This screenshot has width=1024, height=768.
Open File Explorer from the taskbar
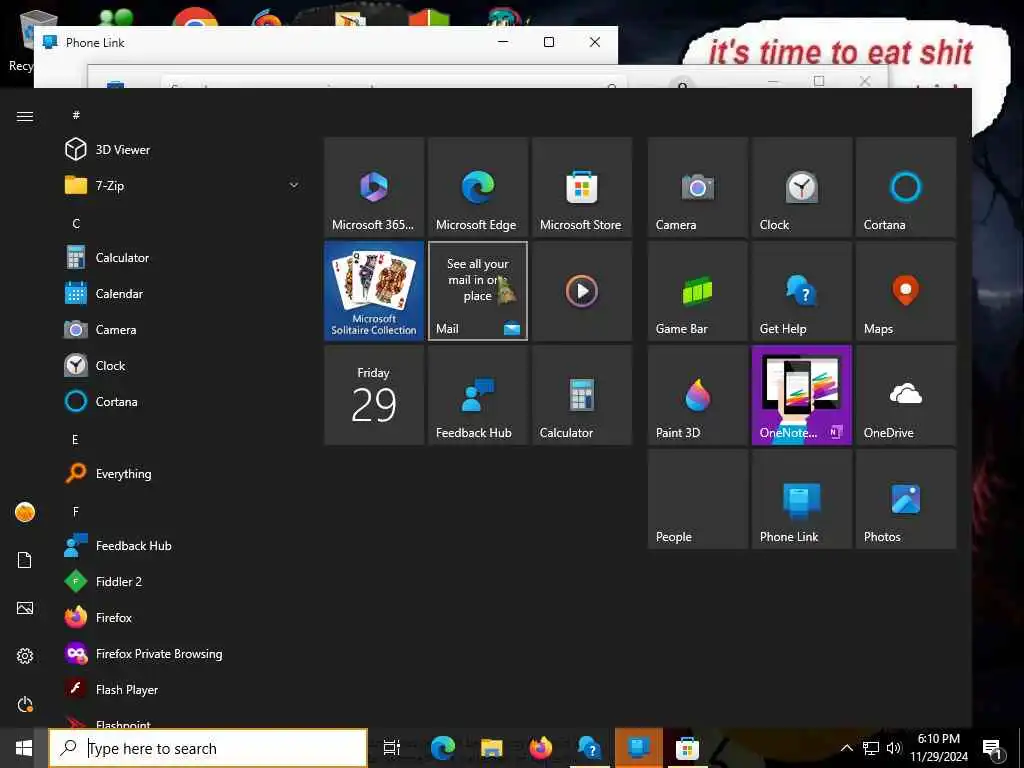pyautogui.click(x=491, y=748)
